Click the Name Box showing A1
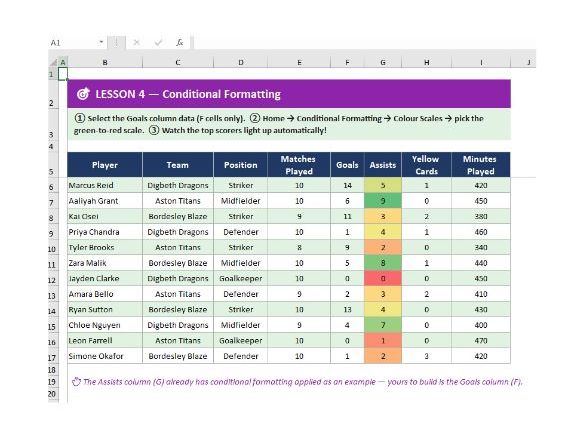This screenshot has width=565, height=424. click(73, 43)
